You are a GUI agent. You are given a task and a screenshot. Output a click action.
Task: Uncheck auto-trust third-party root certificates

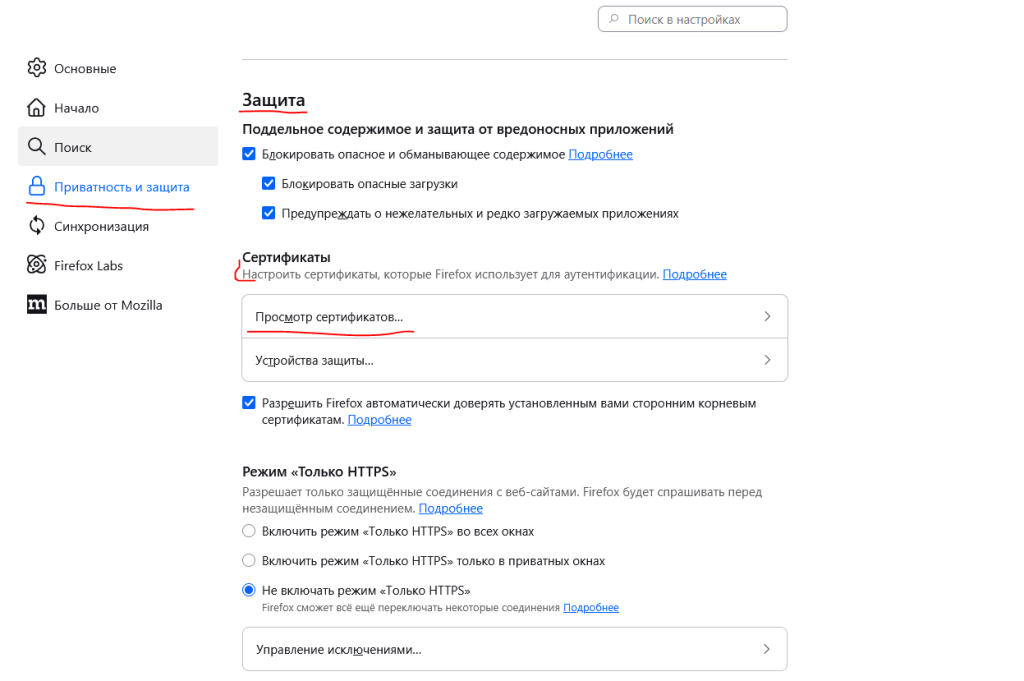coord(249,403)
